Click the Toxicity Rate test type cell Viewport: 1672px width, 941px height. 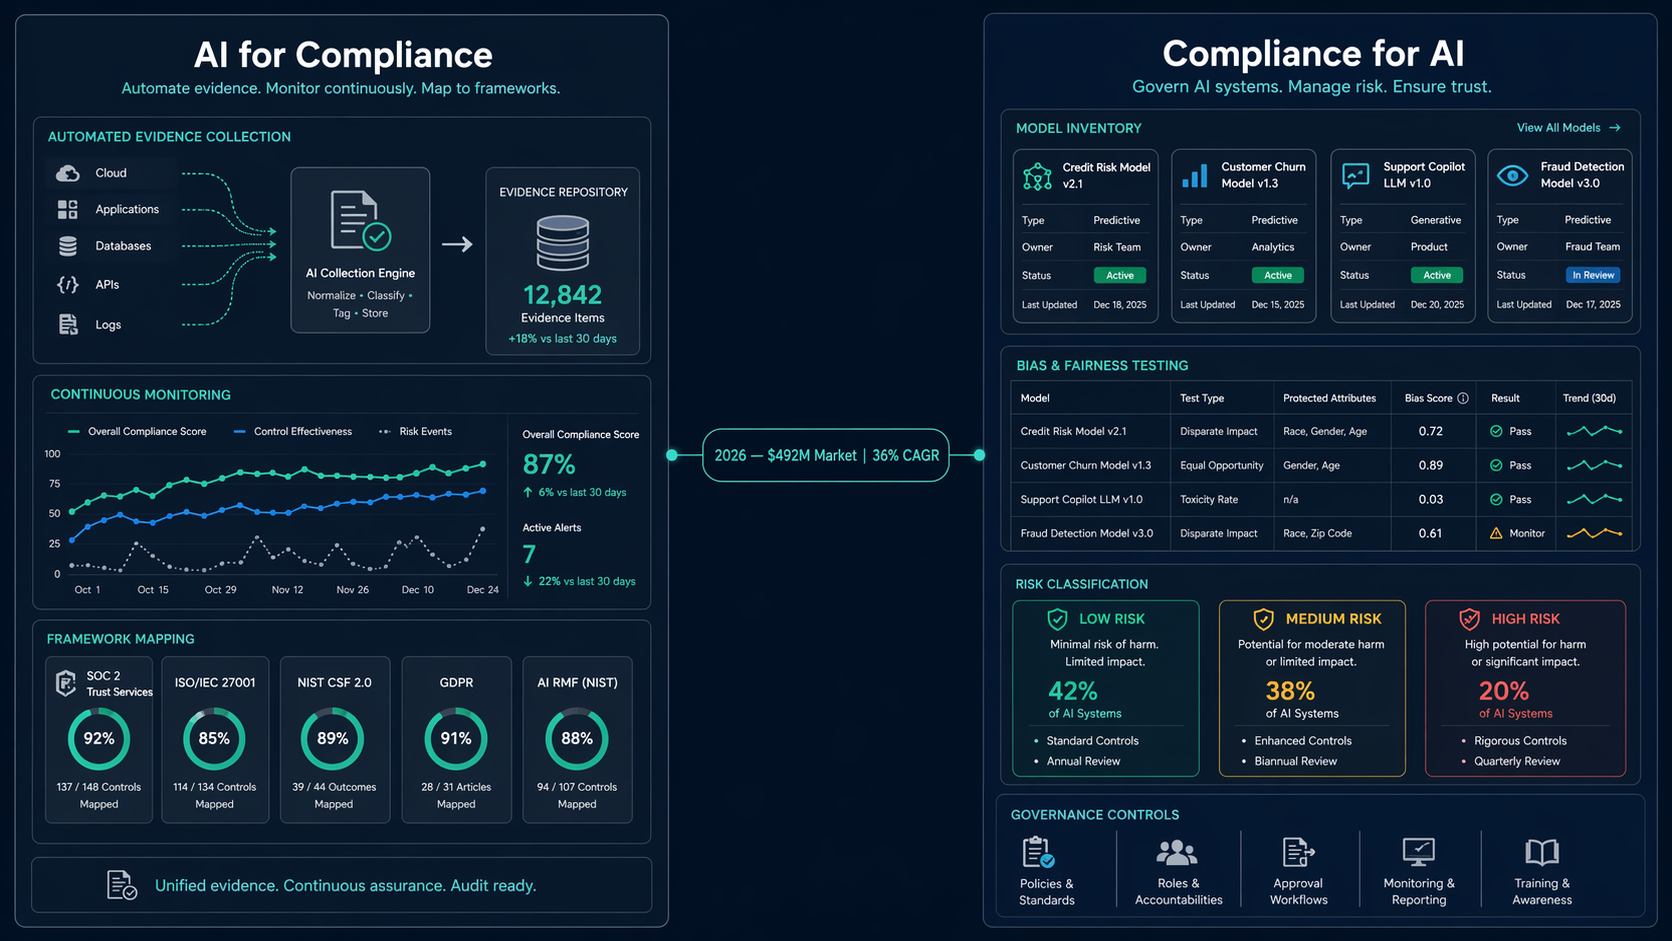1210,499
